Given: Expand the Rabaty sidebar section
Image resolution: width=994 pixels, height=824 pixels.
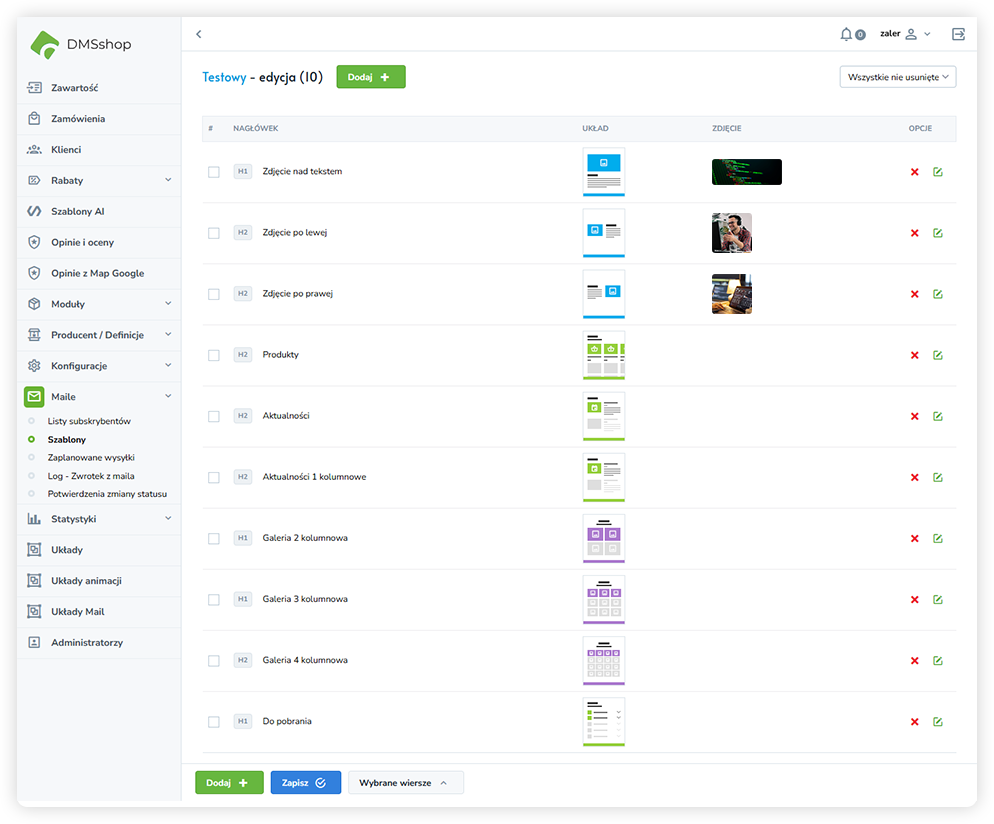Looking at the screenshot, I should point(100,181).
